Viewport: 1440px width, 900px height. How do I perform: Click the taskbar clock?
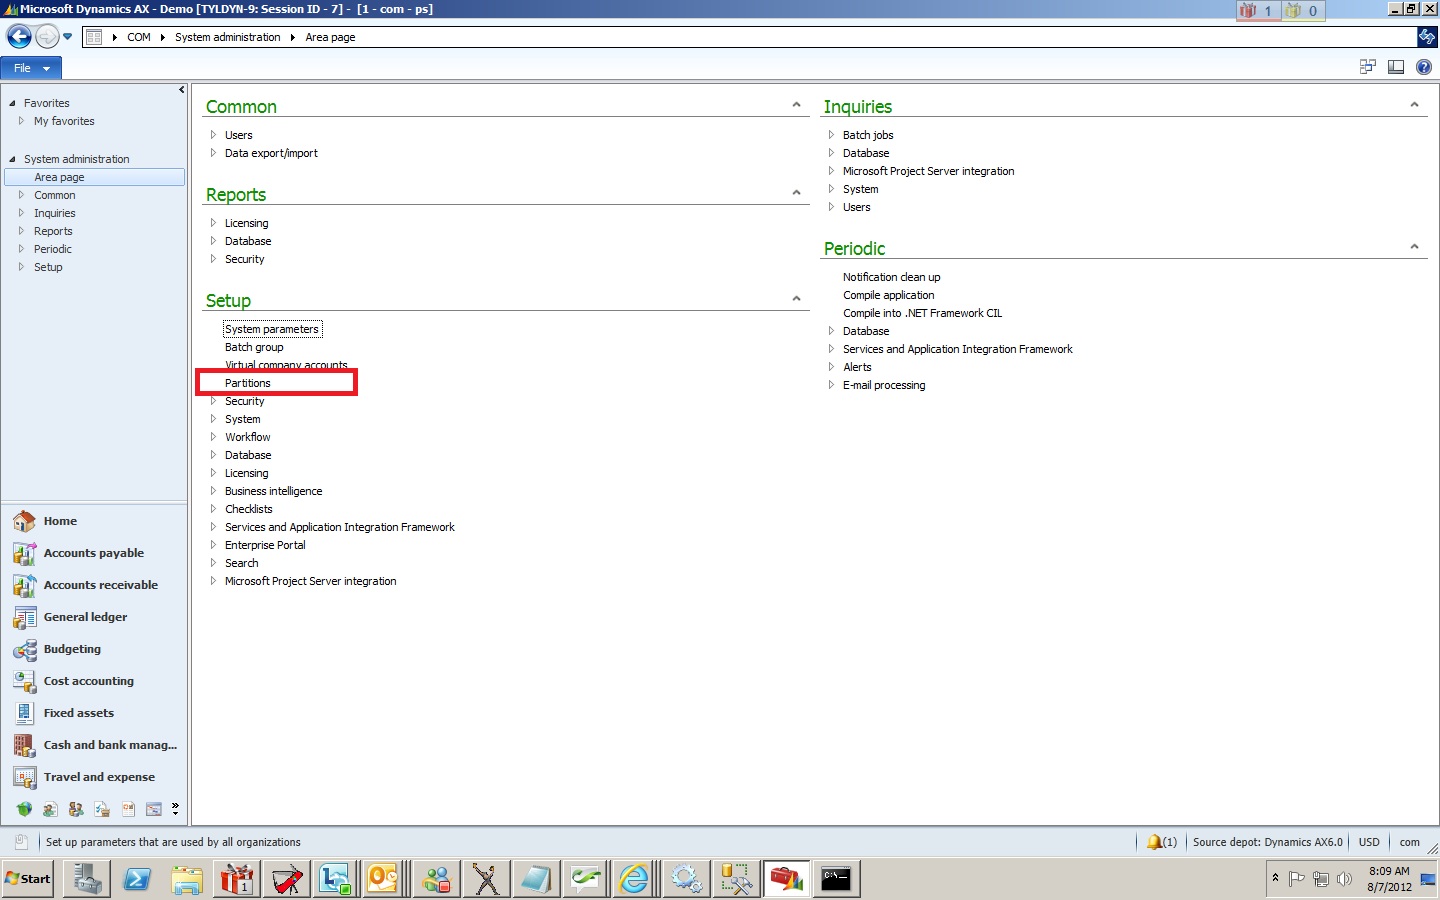[1389, 879]
